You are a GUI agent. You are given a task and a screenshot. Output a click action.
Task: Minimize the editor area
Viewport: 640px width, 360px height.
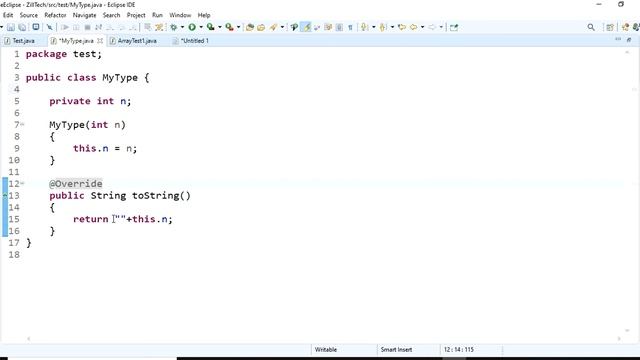click(x=618, y=39)
